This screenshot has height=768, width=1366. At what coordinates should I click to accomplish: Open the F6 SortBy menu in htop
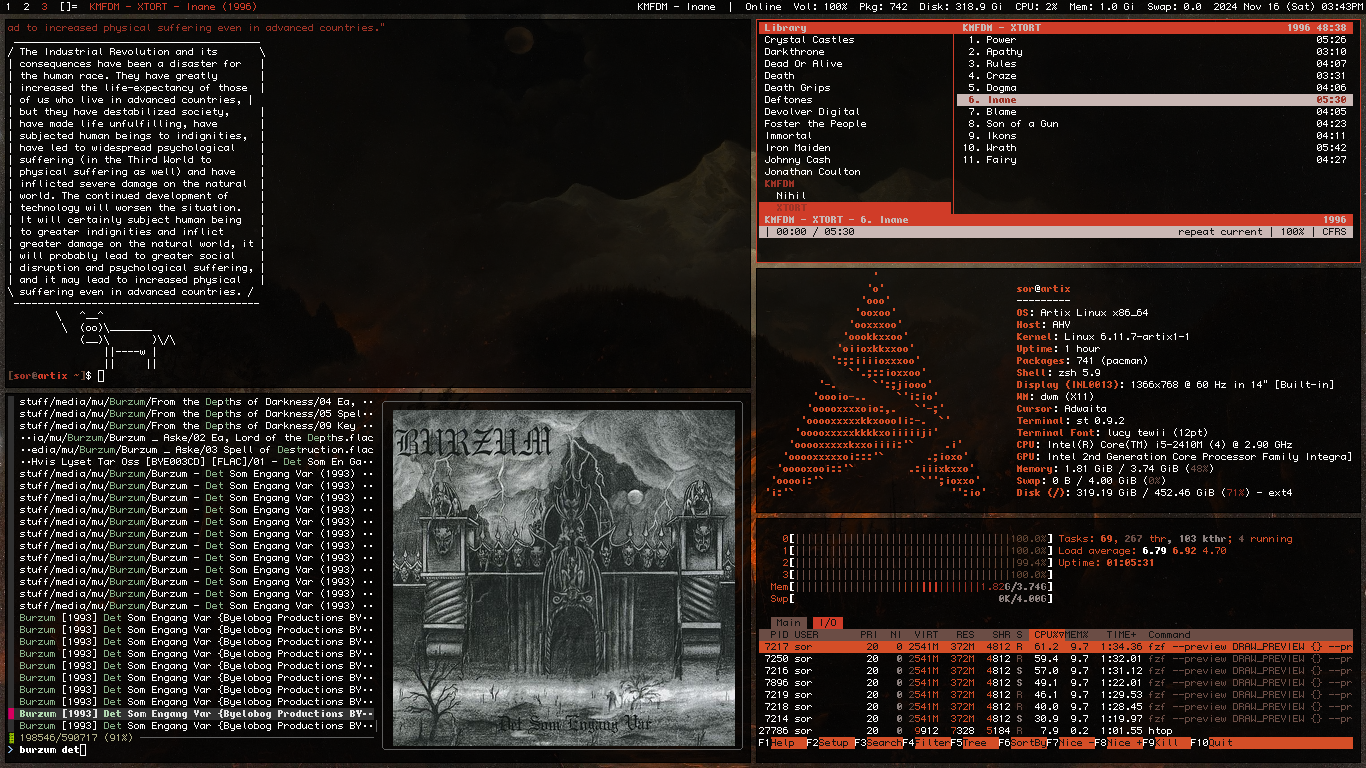[x=1022, y=743]
